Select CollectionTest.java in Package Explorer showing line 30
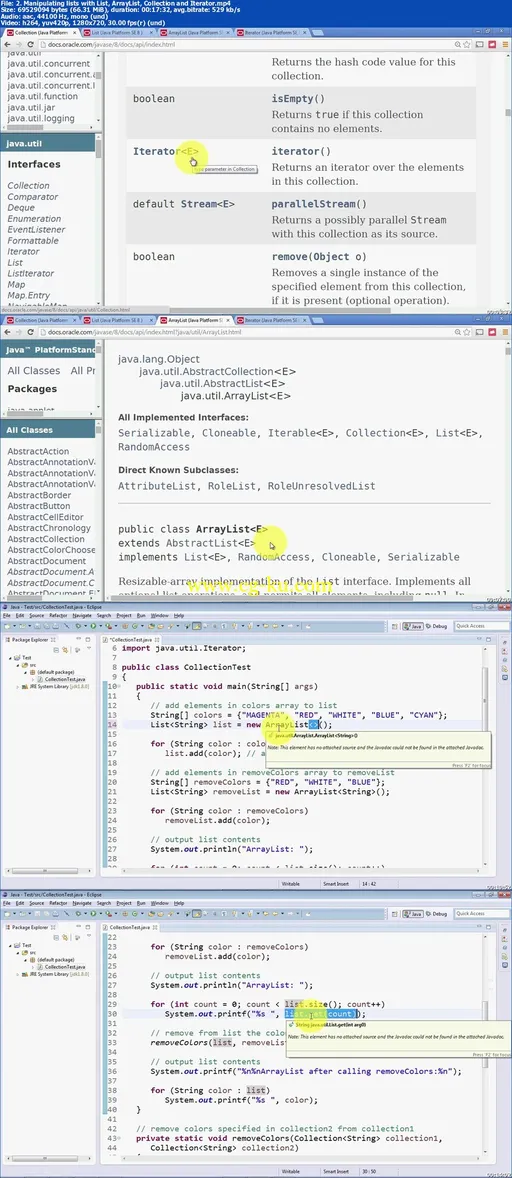This screenshot has height=1178, width=512. click(62, 967)
